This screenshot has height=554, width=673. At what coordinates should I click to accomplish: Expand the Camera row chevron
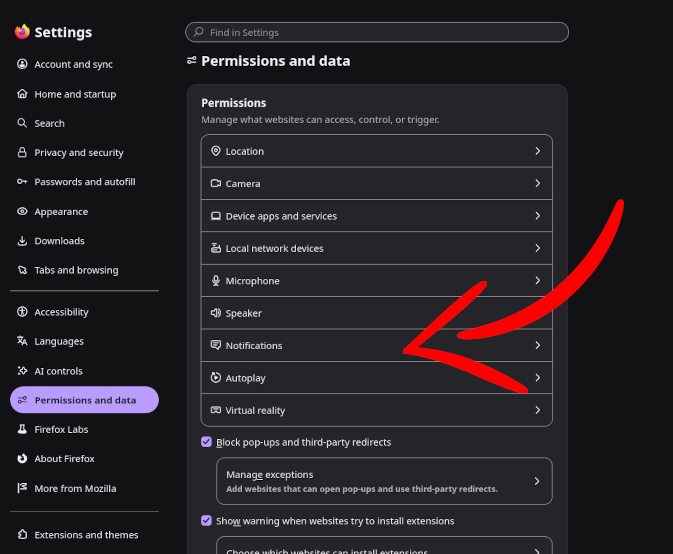click(537, 184)
